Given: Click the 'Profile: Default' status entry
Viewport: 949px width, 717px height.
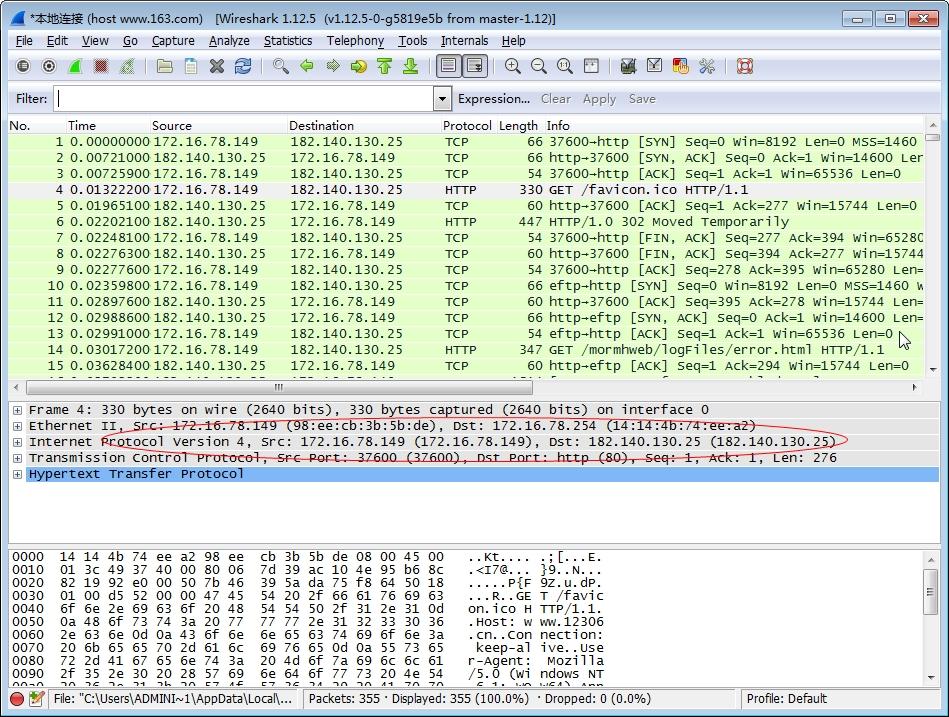Looking at the screenshot, I should [x=786, y=699].
